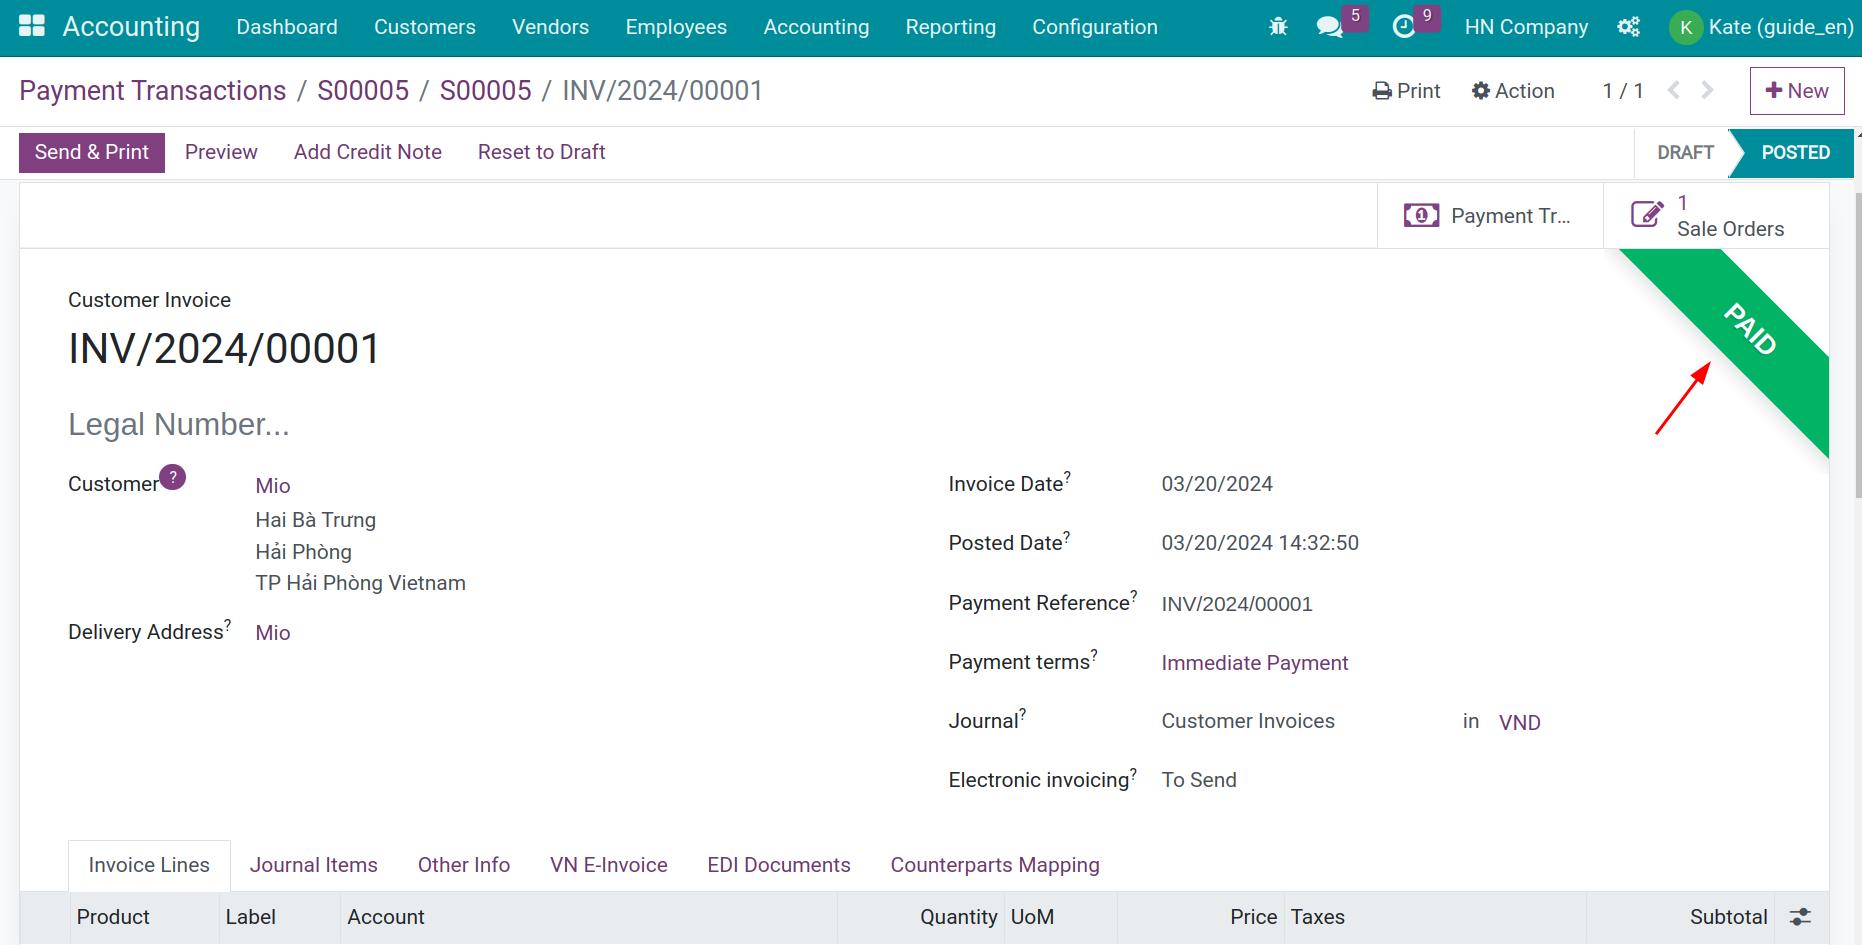Viewport: 1862px width, 945px height.
Task: Go to Payment Transactions breadcrumb
Action: pos(153,91)
